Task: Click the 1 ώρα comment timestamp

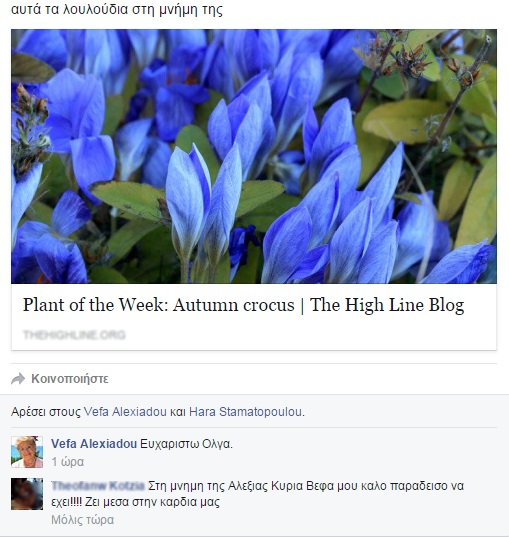Action: click(68, 462)
